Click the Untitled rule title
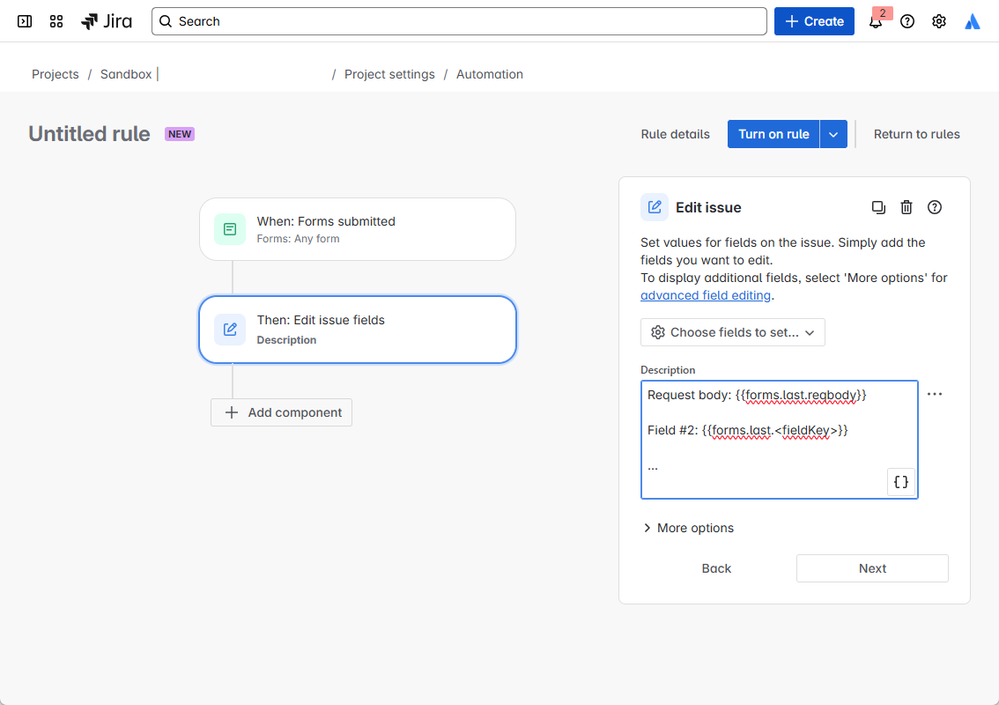This screenshot has height=705, width=999. pyautogui.click(x=89, y=134)
